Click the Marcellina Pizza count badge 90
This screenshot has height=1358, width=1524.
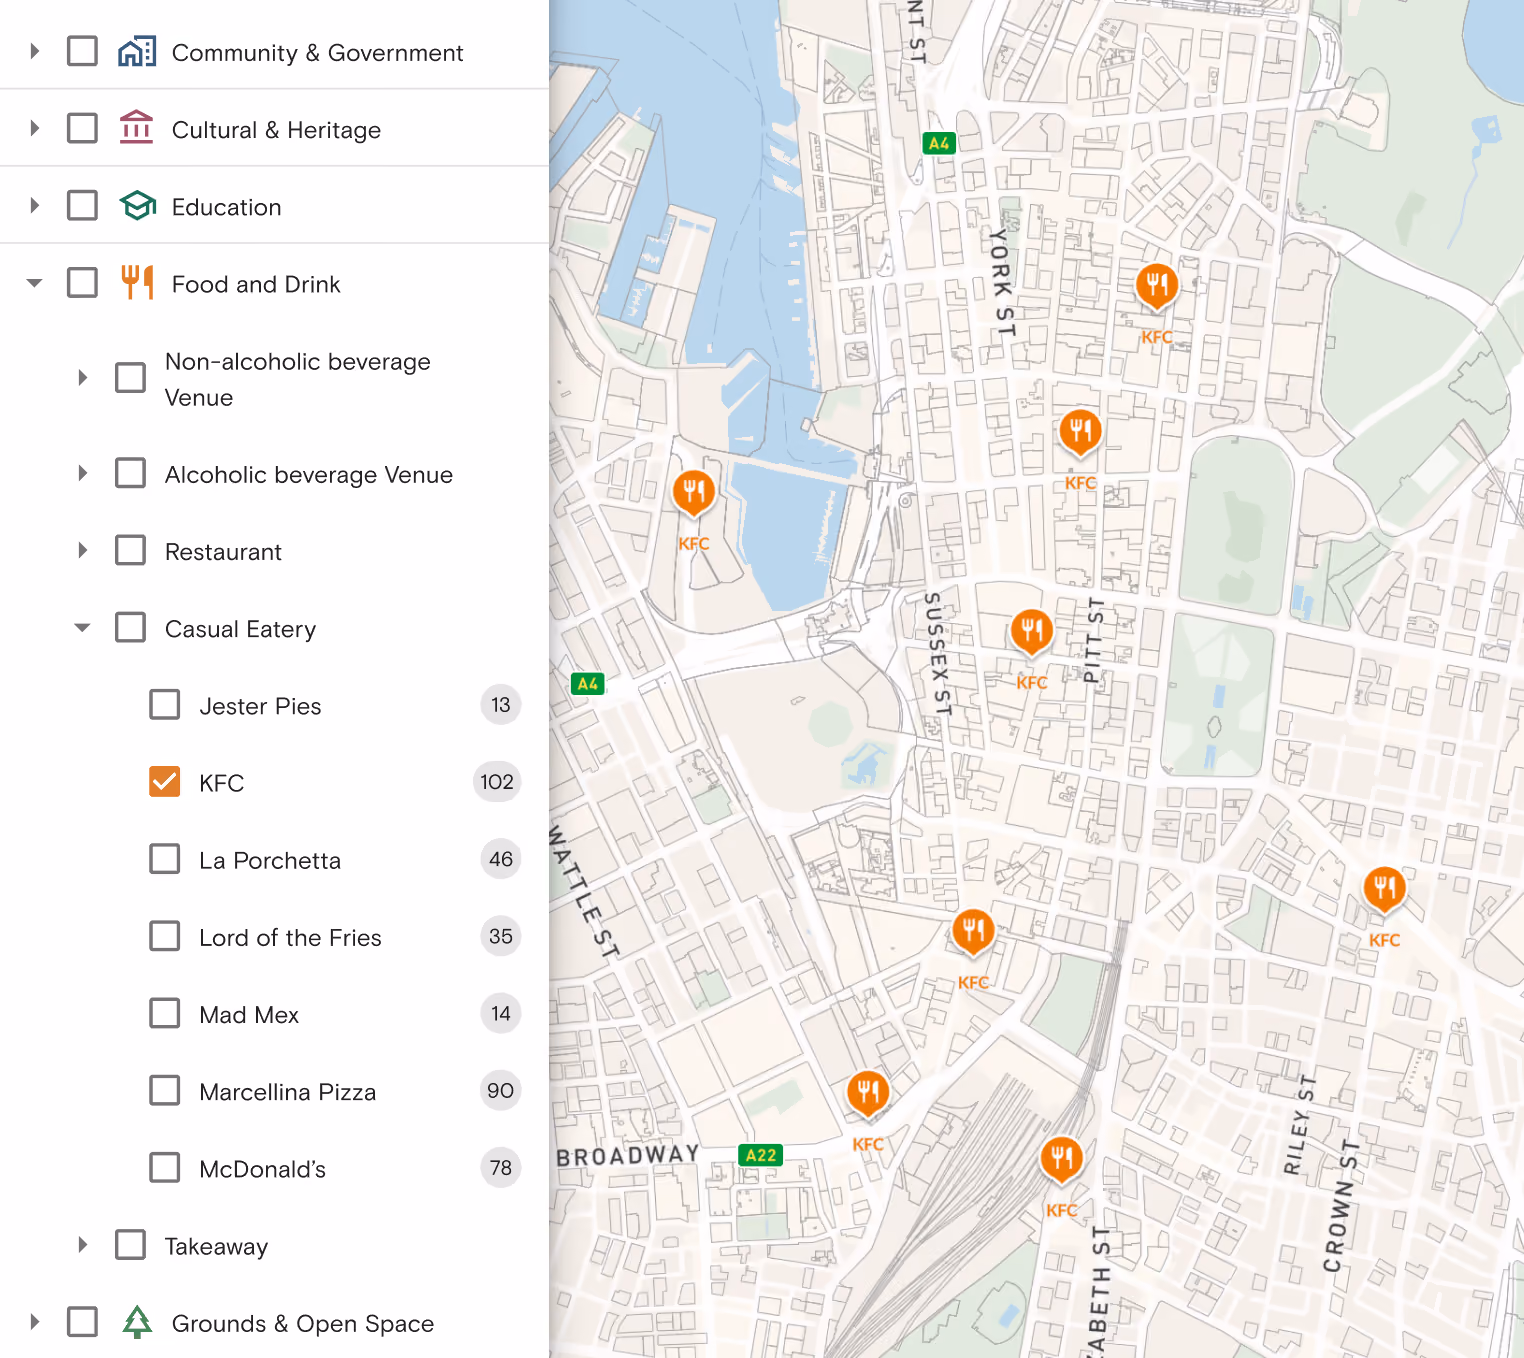coord(500,1091)
